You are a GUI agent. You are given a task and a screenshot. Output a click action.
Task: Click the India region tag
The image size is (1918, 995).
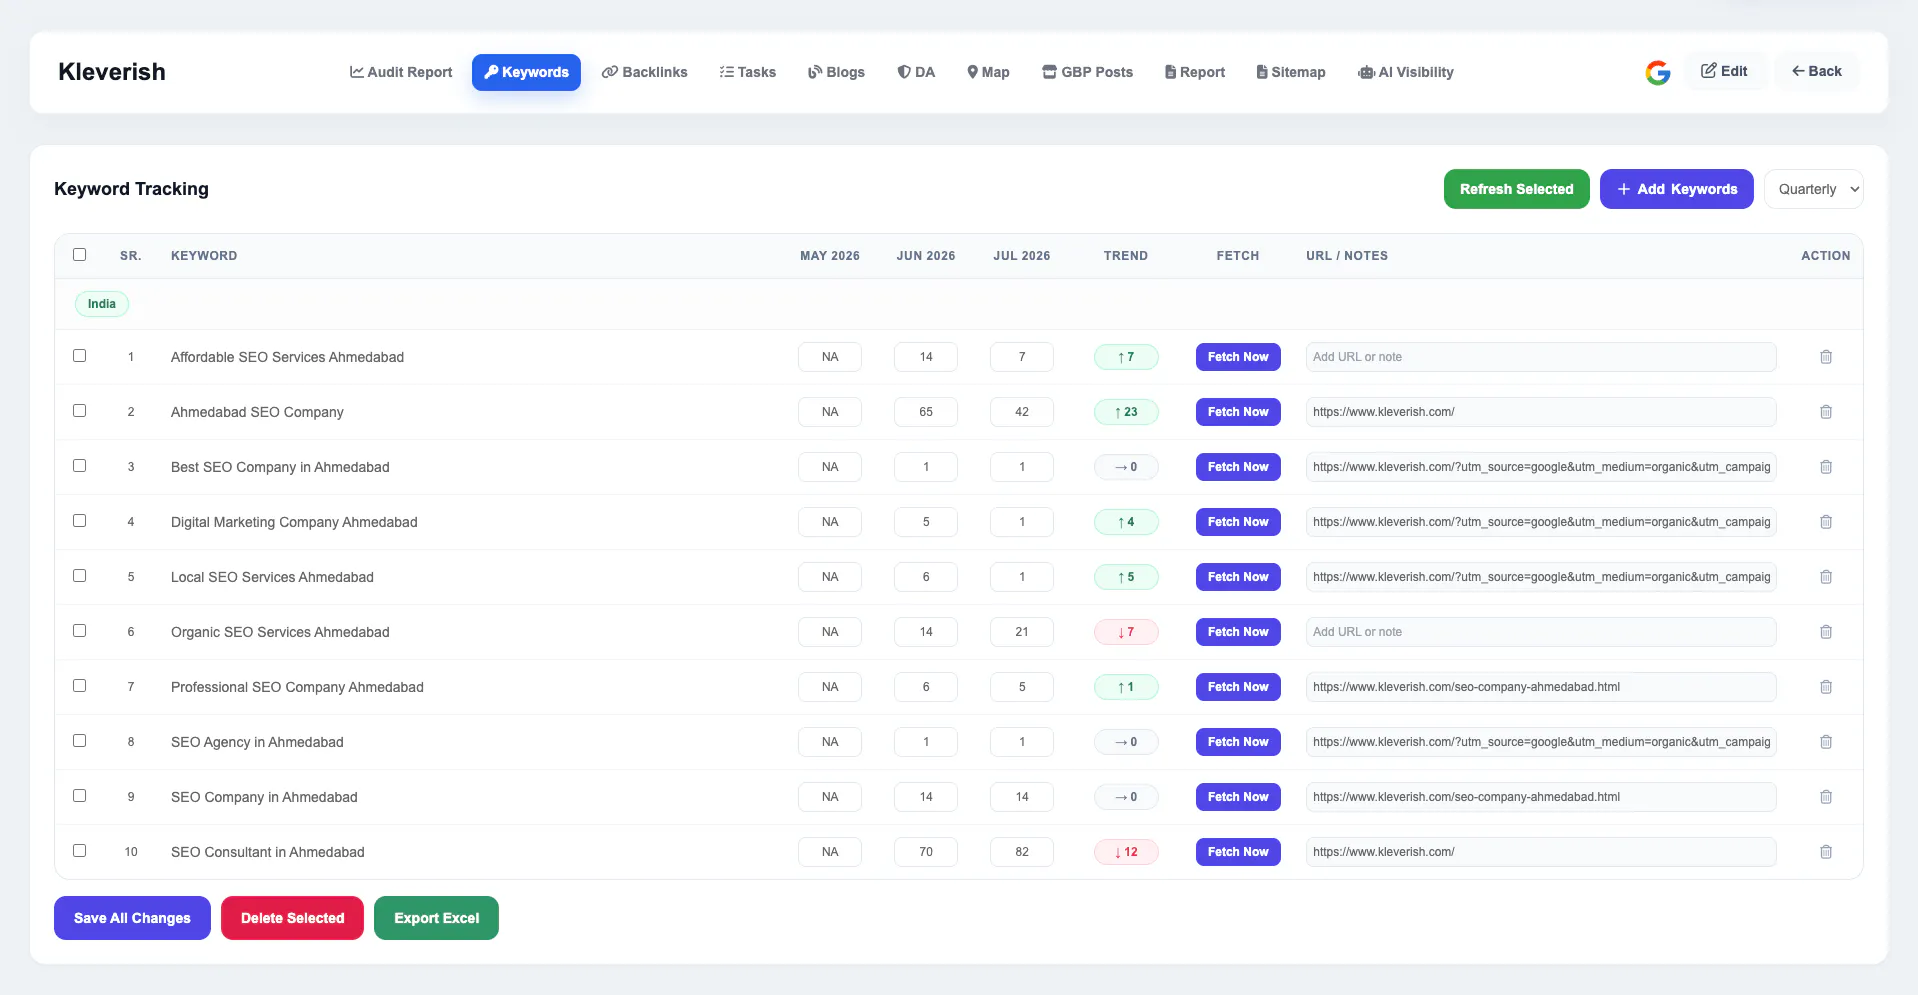pos(102,304)
